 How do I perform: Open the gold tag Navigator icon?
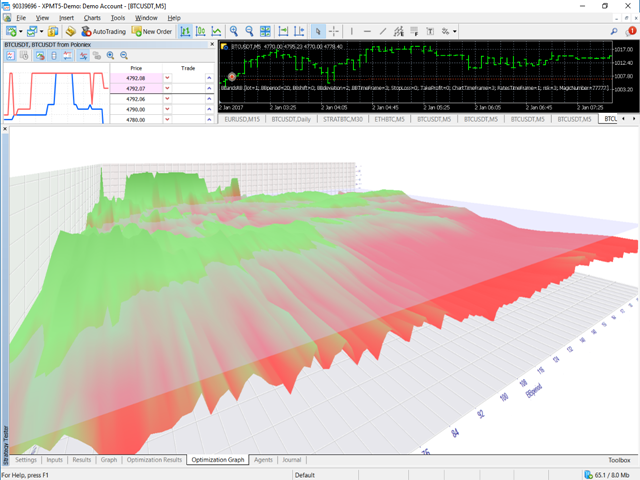(71, 31)
